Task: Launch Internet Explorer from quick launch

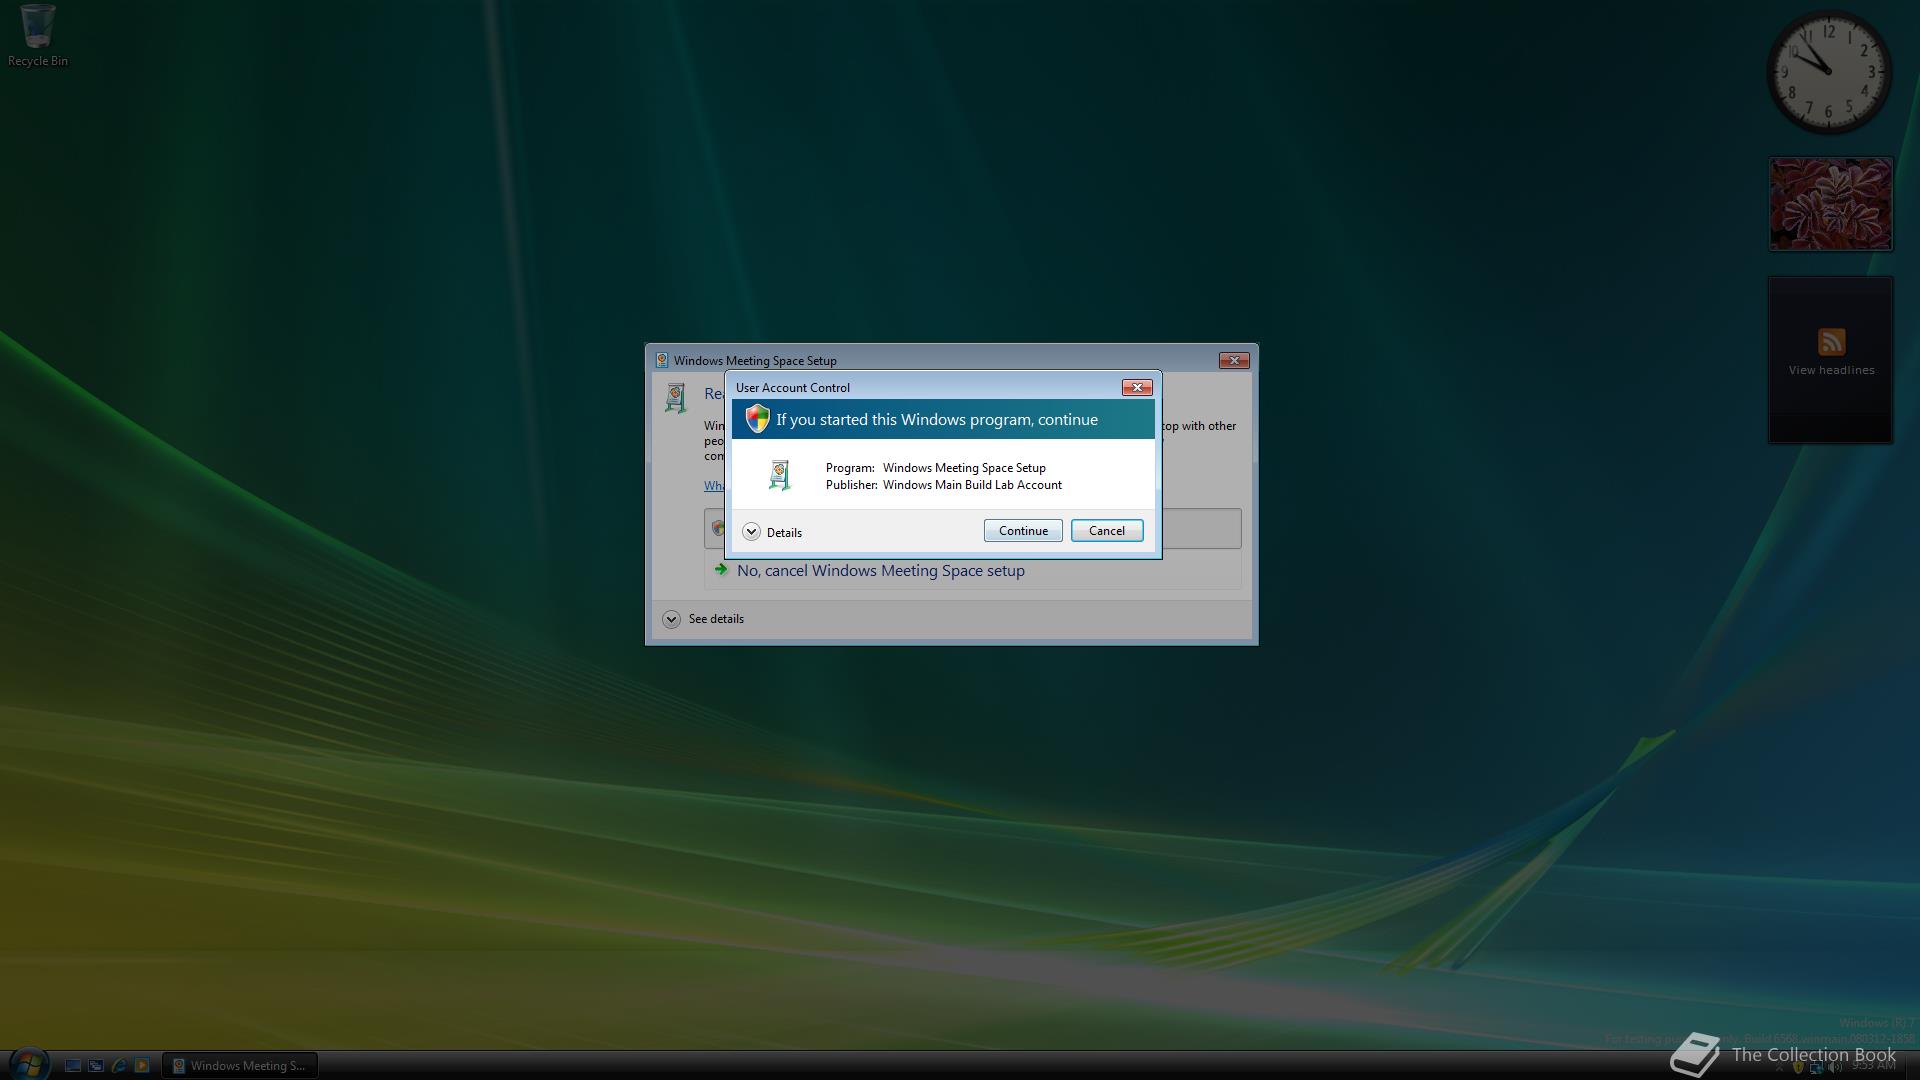Action: 119,1066
